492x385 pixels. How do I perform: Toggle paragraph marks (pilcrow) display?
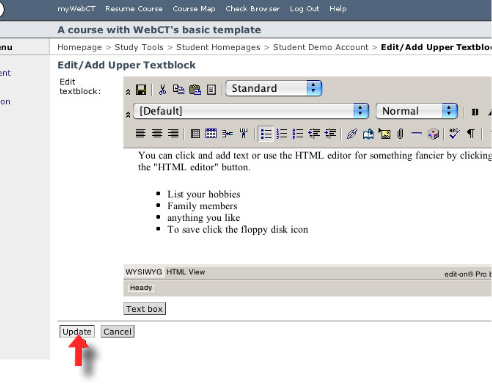tap(471, 134)
